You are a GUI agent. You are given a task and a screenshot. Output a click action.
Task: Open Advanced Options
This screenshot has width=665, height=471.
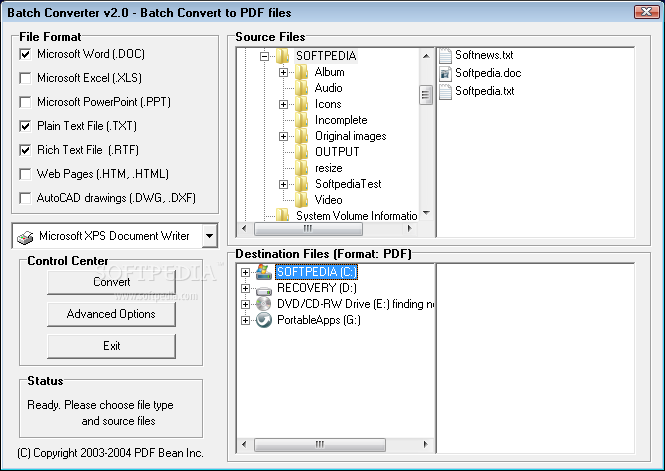[112, 314]
